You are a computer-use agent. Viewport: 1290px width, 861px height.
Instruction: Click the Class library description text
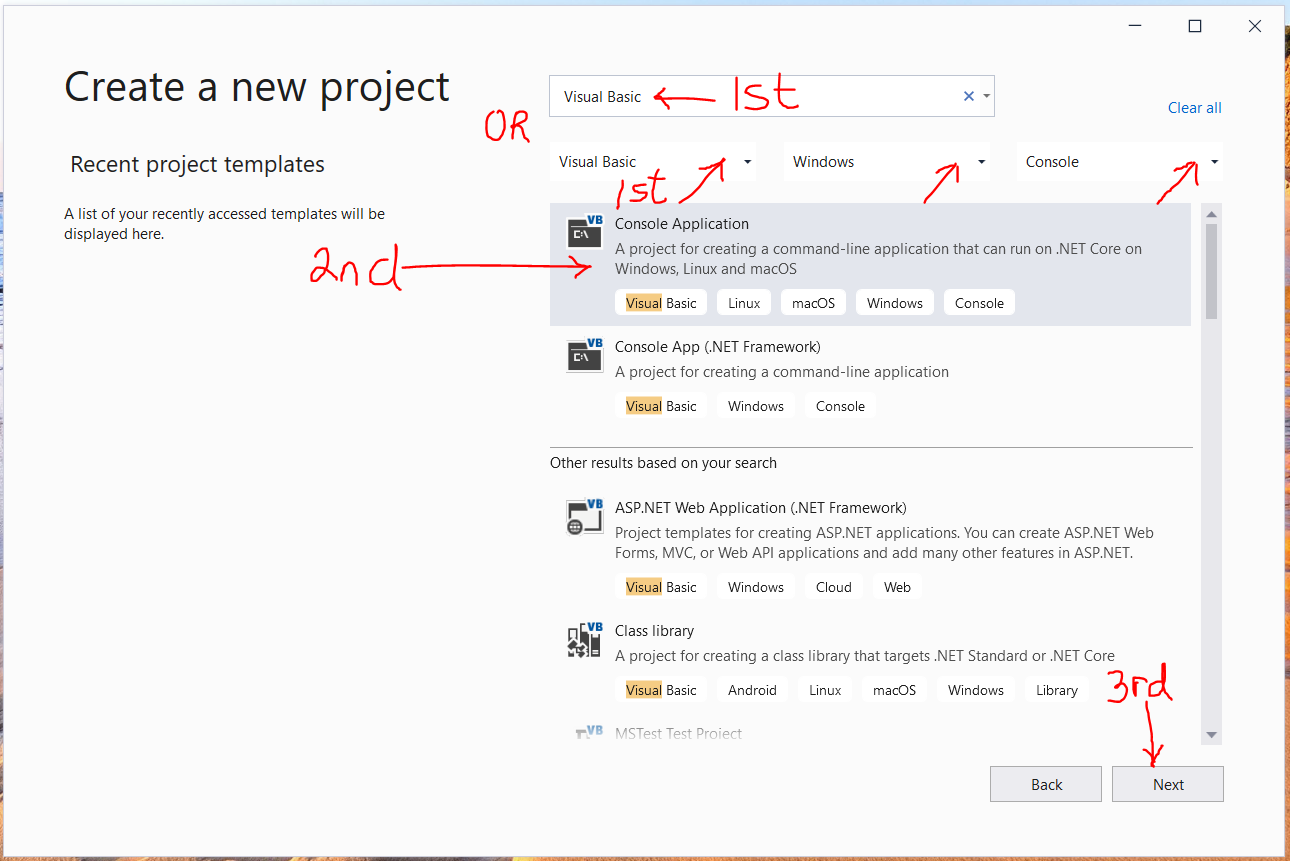(x=864, y=656)
